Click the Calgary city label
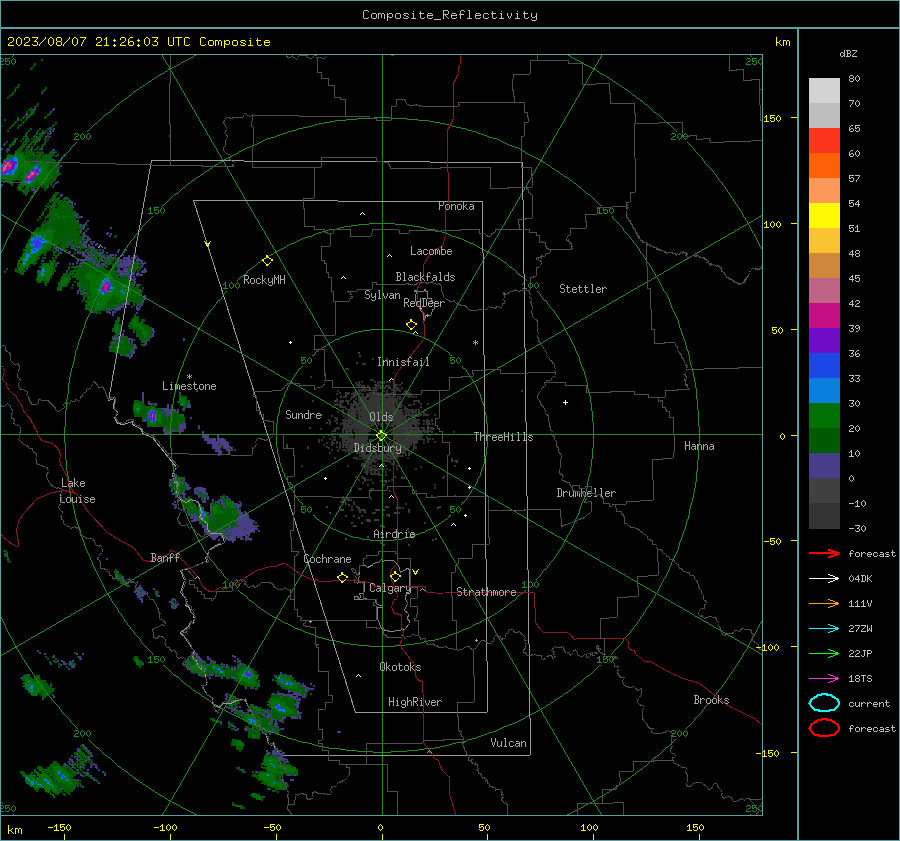Image resolution: width=900 pixels, height=841 pixels. [x=390, y=588]
